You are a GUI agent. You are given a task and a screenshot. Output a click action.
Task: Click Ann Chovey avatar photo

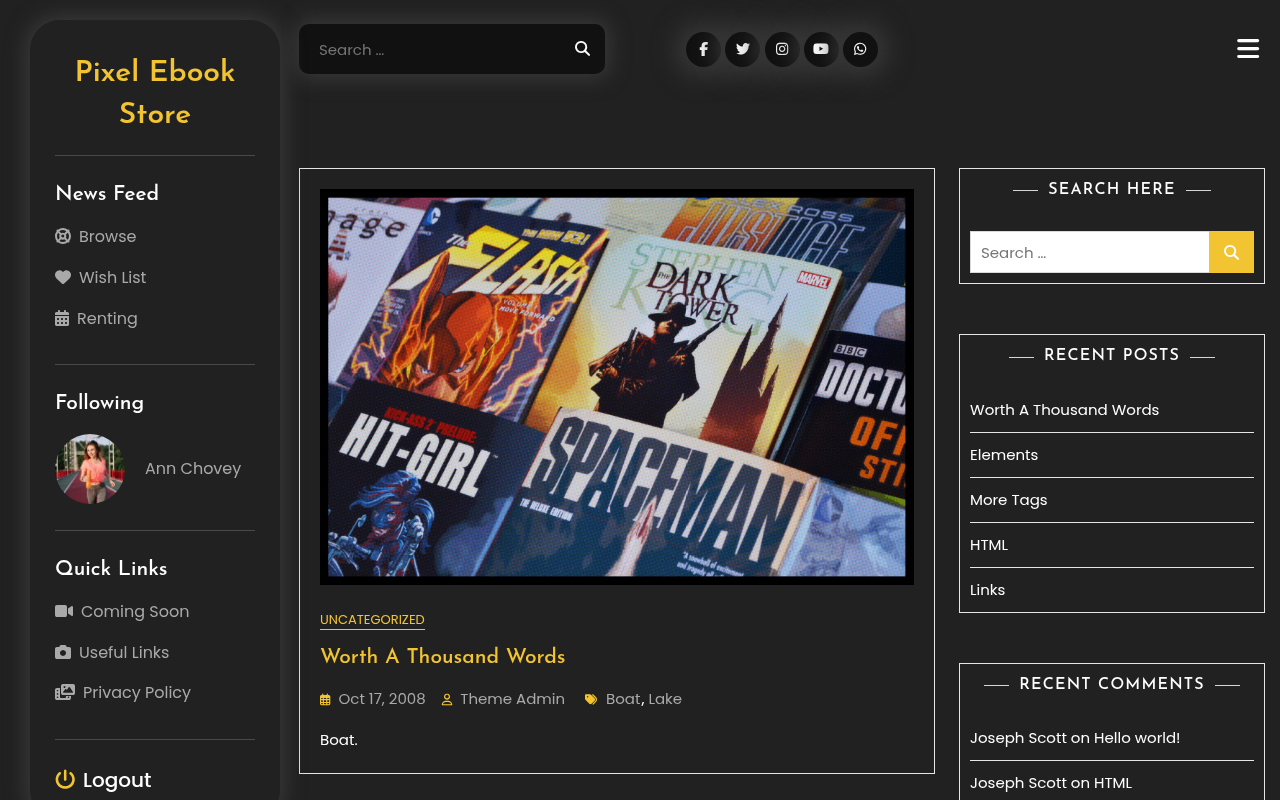click(x=90, y=468)
